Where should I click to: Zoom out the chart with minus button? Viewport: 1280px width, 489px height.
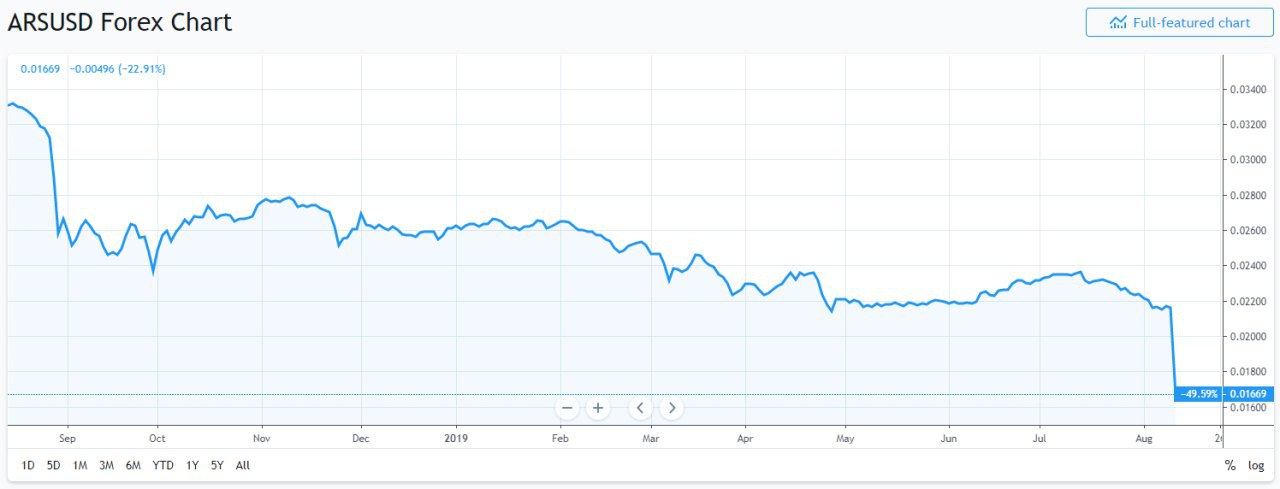[x=568, y=408]
